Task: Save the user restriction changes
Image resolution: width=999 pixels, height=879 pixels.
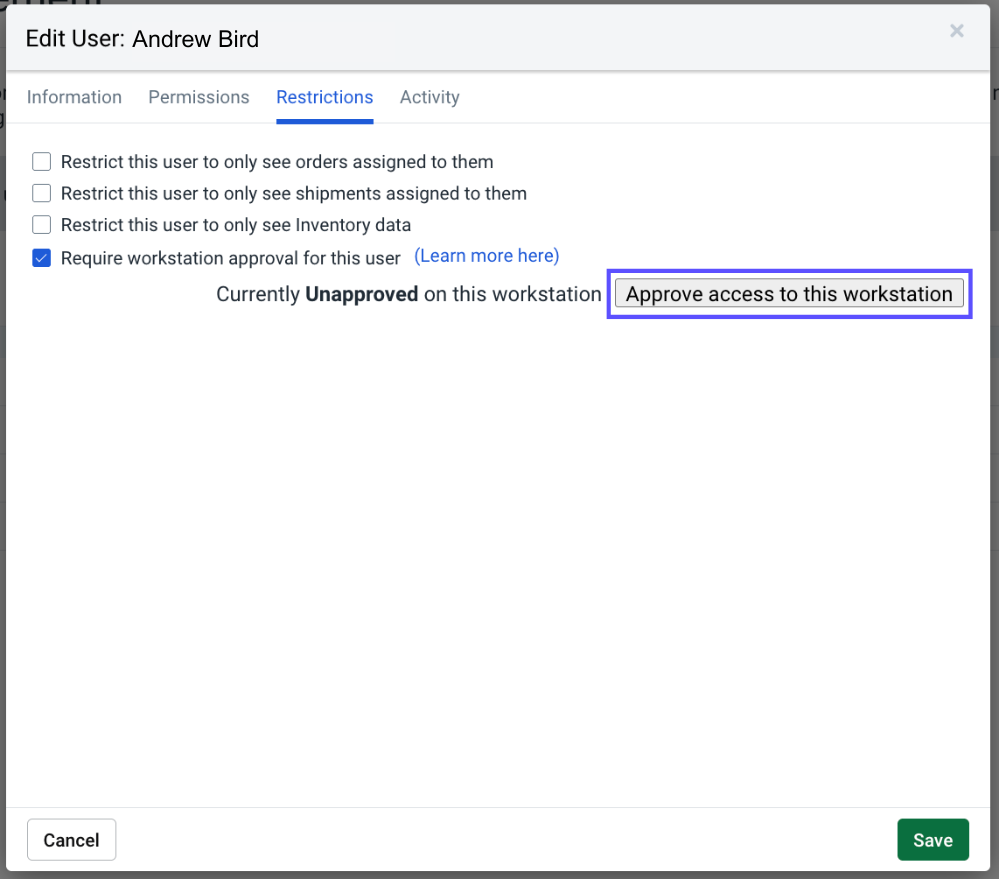Action: [932, 839]
